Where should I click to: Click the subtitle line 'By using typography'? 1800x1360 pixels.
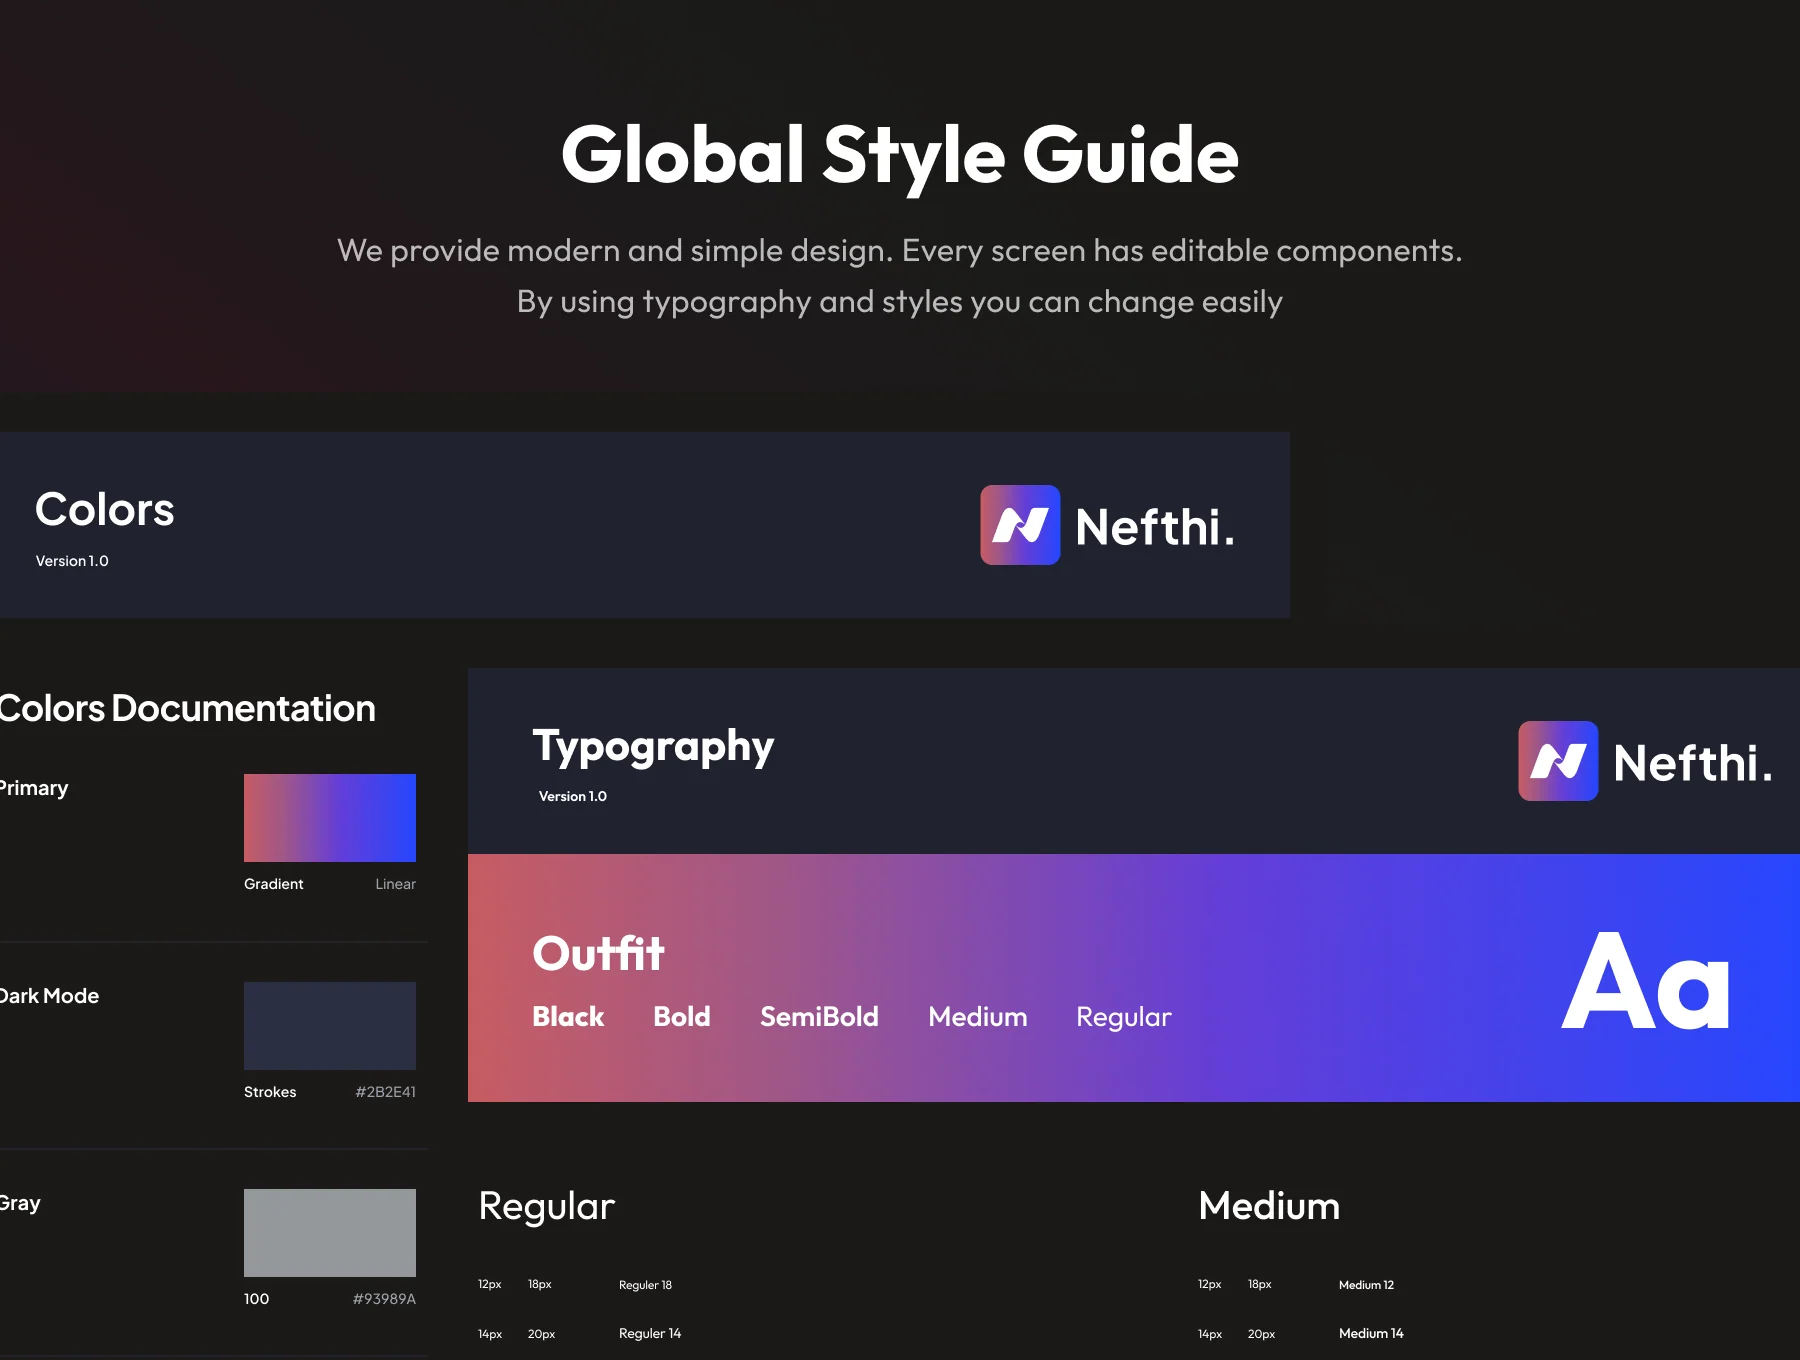(x=900, y=302)
